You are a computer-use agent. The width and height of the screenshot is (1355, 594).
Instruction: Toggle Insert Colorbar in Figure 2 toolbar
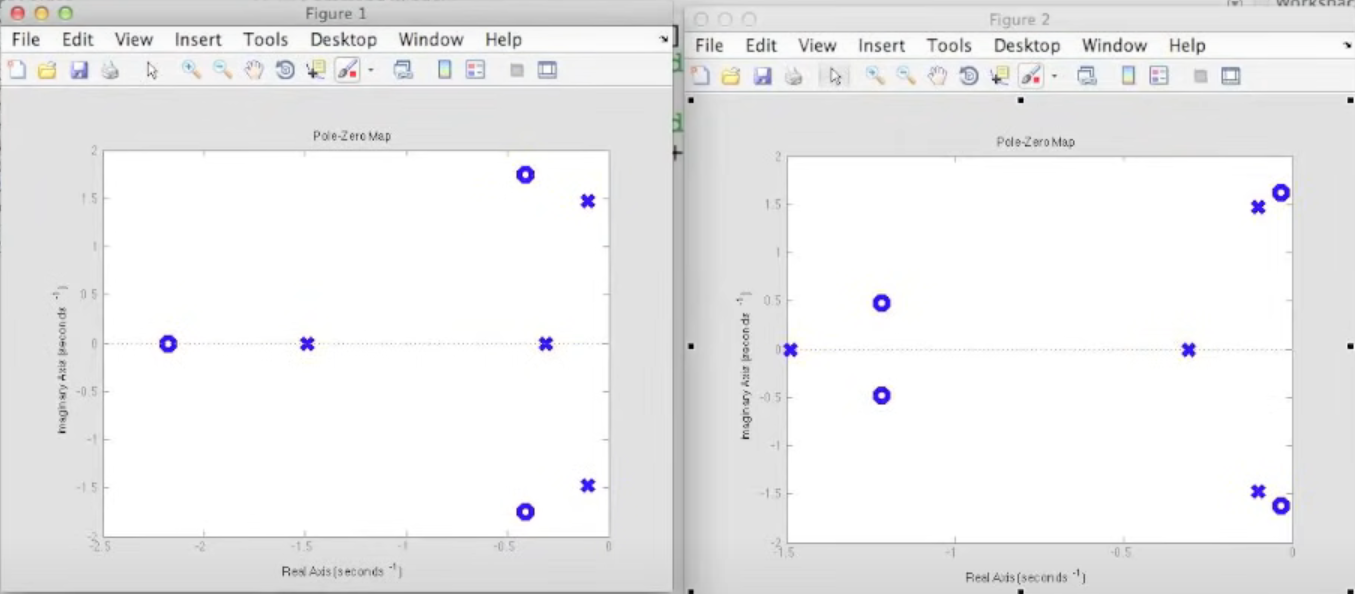(x=1128, y=76)
